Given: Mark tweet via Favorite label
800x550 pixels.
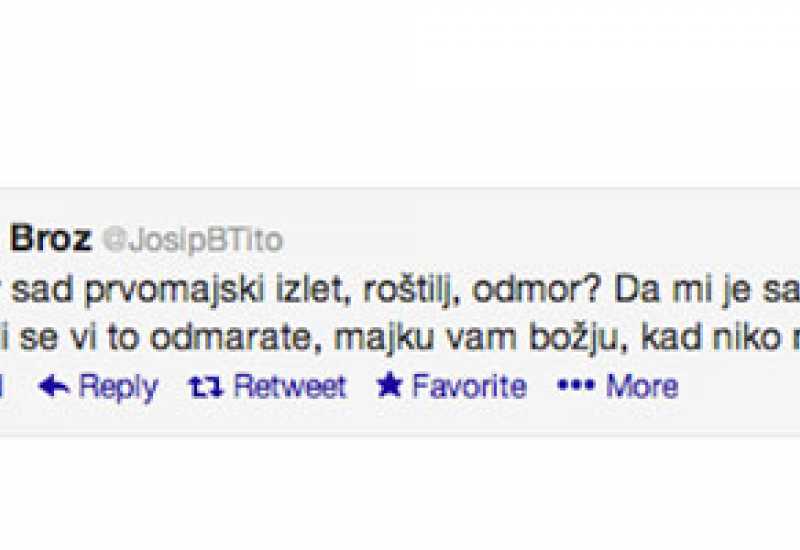Looking at the screenshot, I should pos(469,386).
